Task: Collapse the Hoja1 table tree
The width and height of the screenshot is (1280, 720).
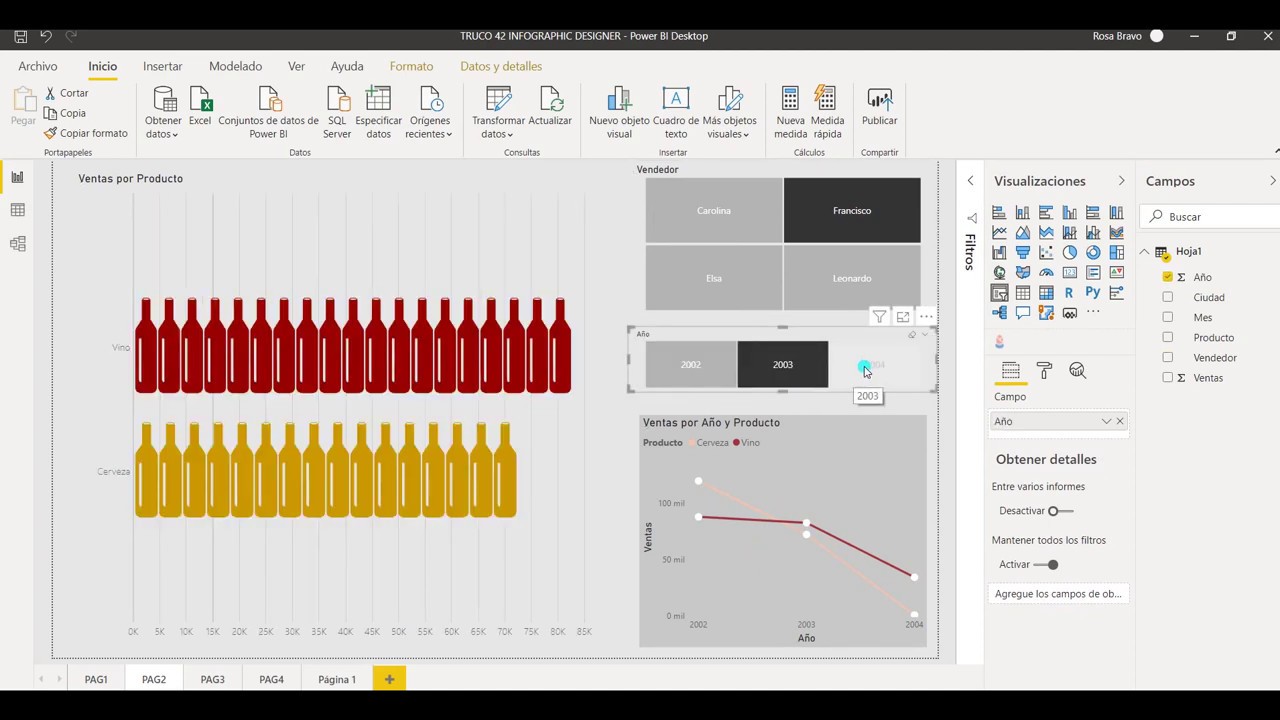Action: pyautogui.click(x=1145, y=251)
